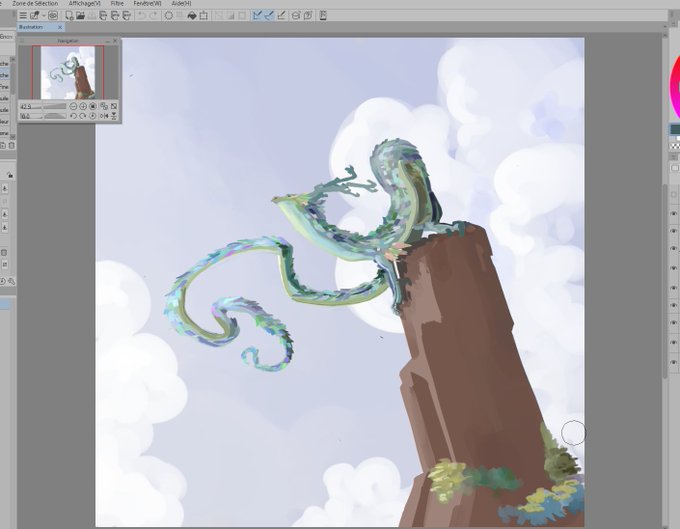Click the Navigator rotation angle slider
The height and width of the screenshot is (529, 680).
click(55, 116)
